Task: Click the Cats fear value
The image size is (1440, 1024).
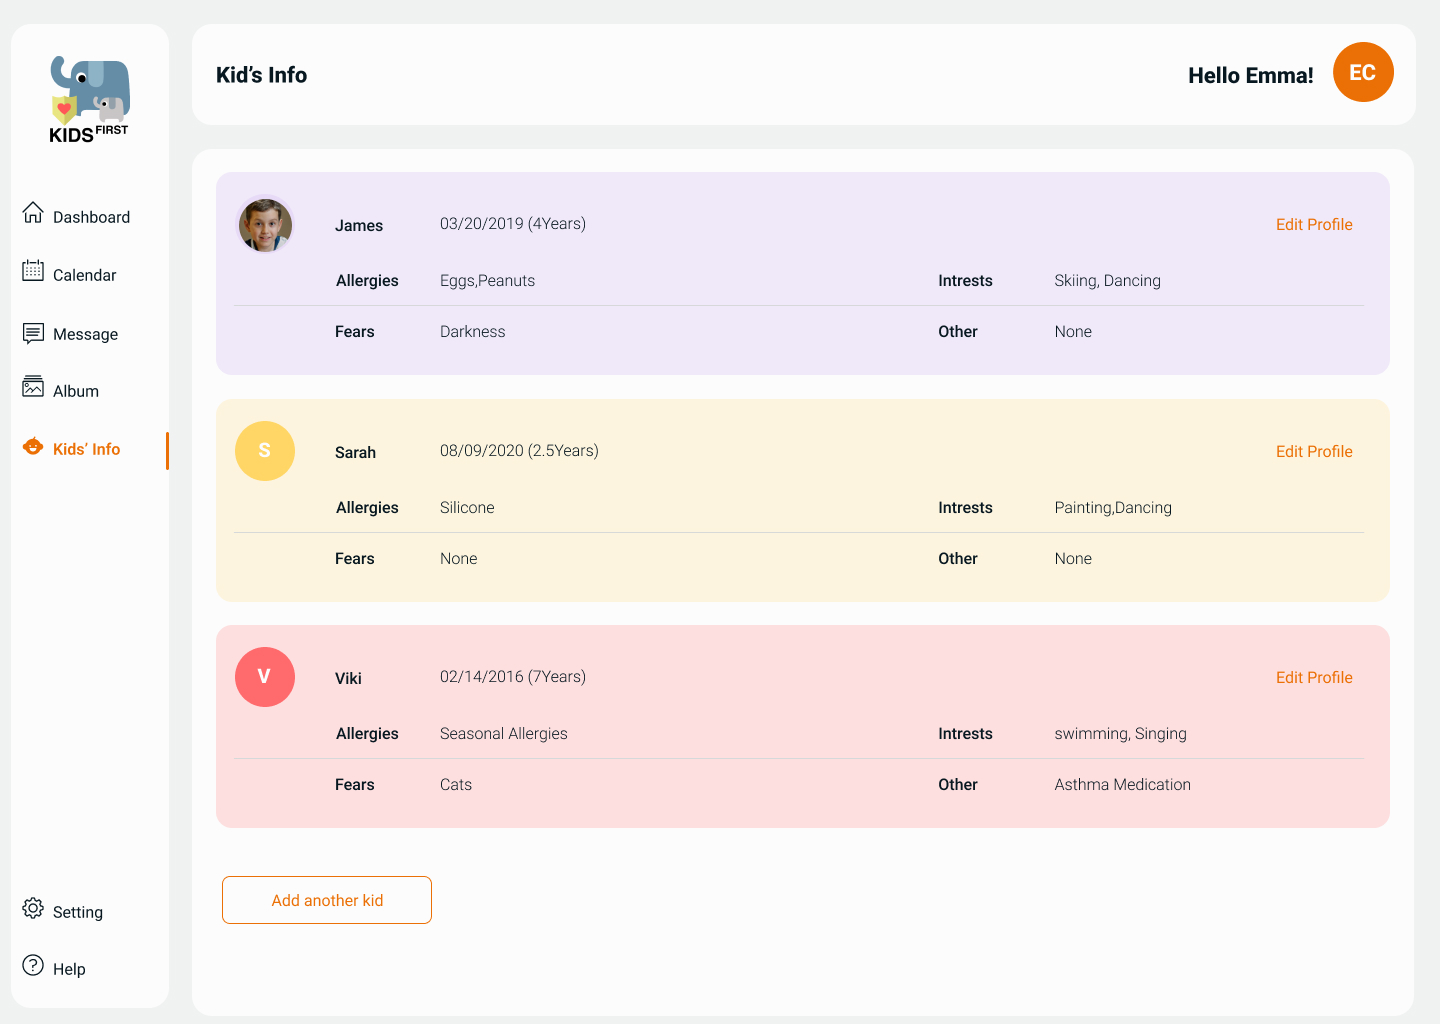Action: pos(456,785)
